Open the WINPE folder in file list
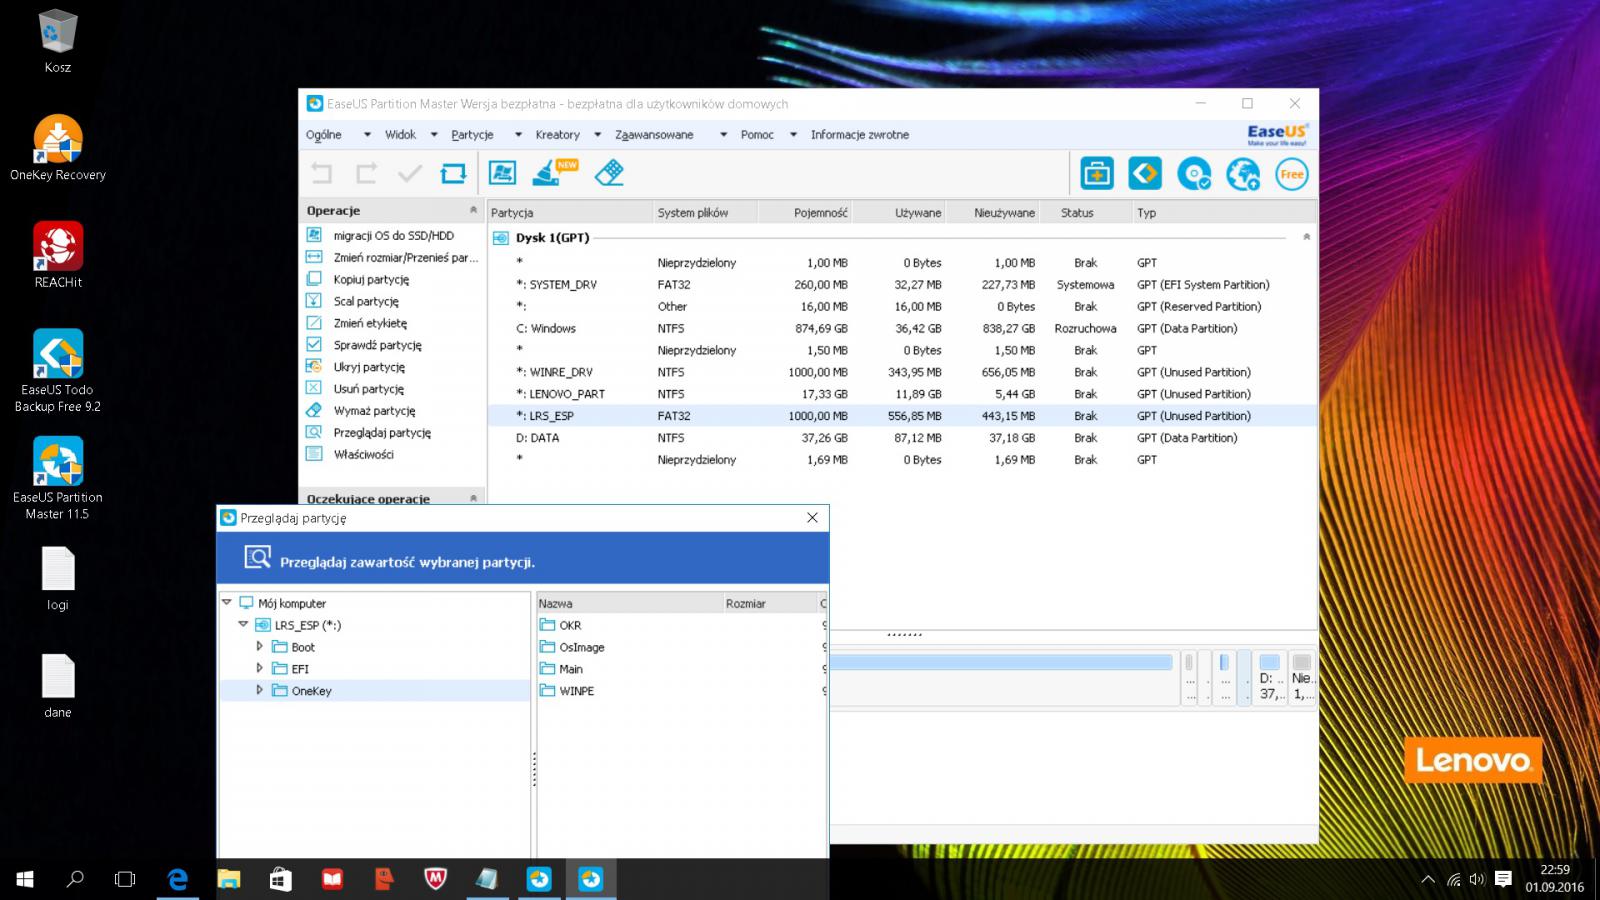Screen dimensions: 1600x900 pos(576,691)
